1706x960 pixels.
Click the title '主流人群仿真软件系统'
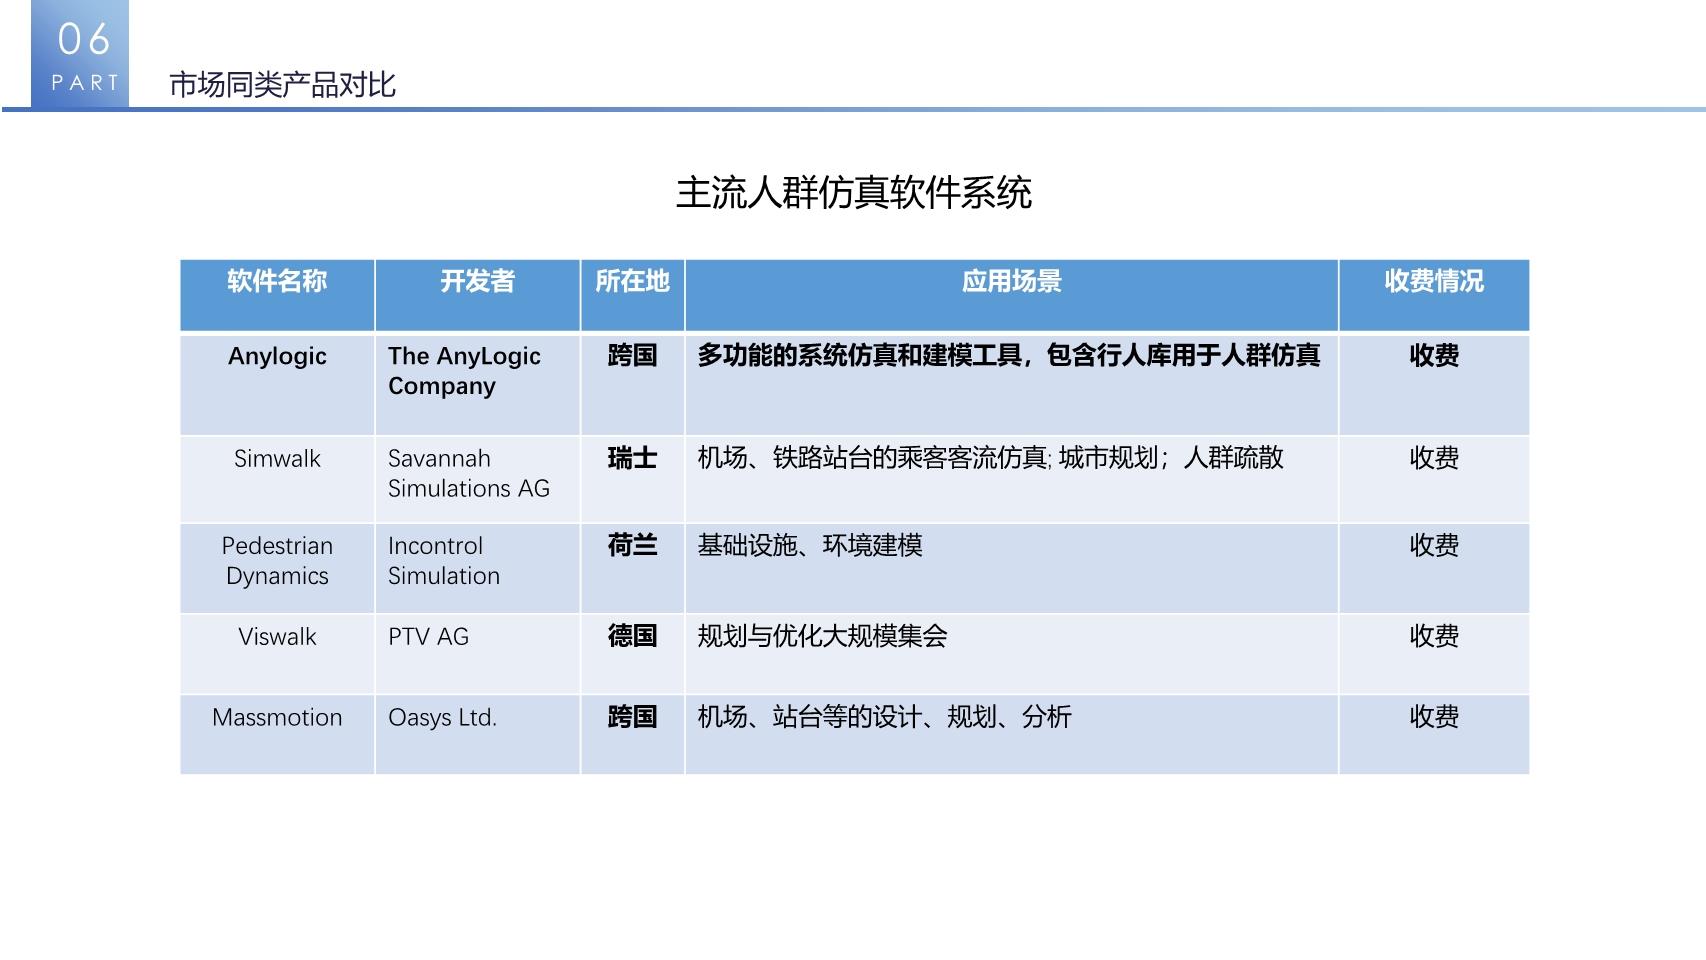(853, 193)
